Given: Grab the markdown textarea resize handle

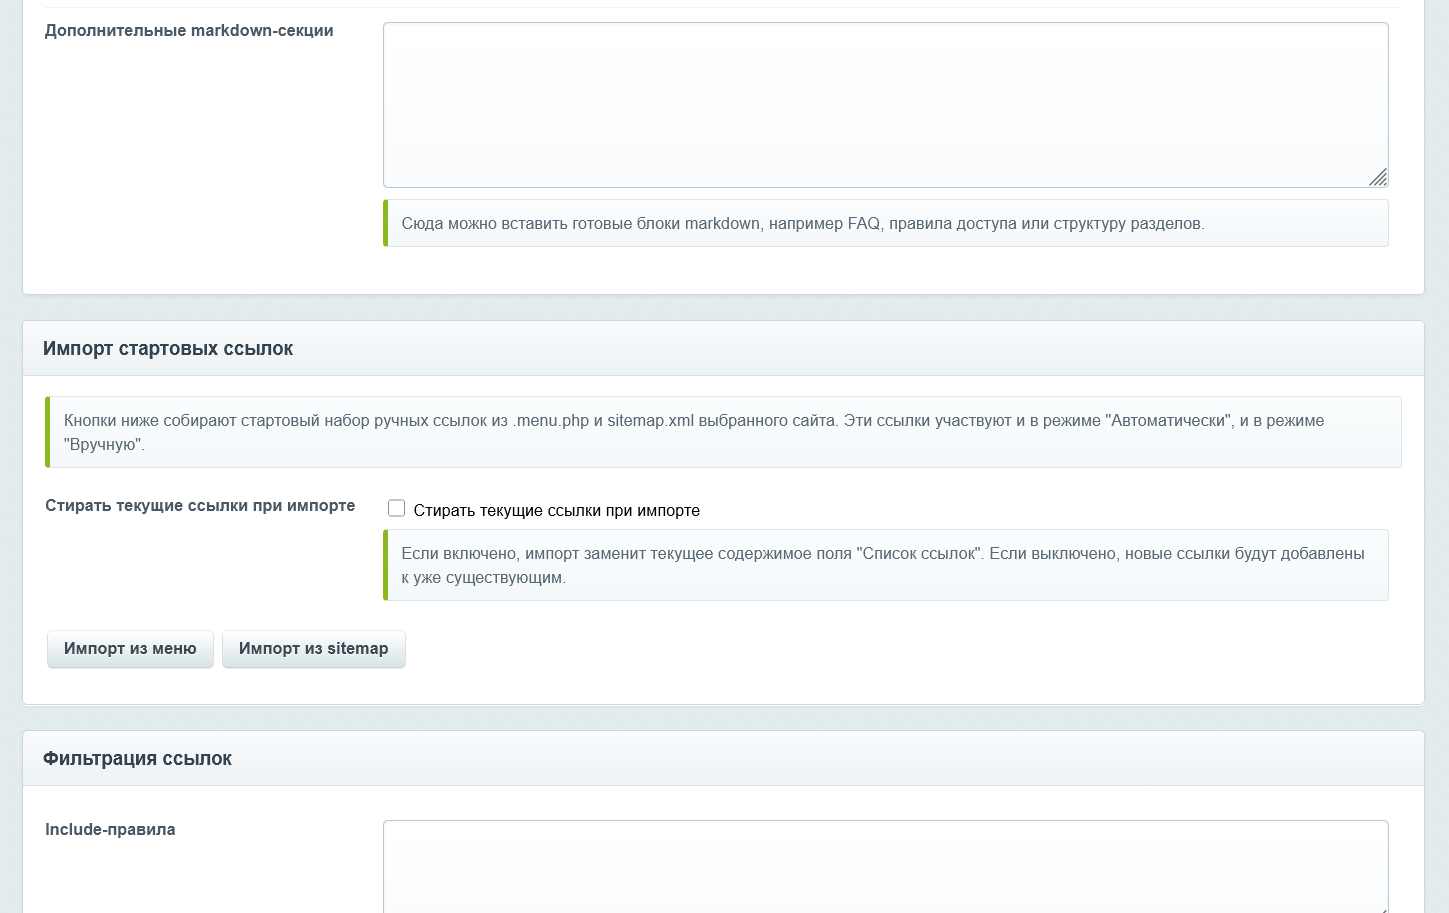Looking at the screenshot, I should point(1378,177).
